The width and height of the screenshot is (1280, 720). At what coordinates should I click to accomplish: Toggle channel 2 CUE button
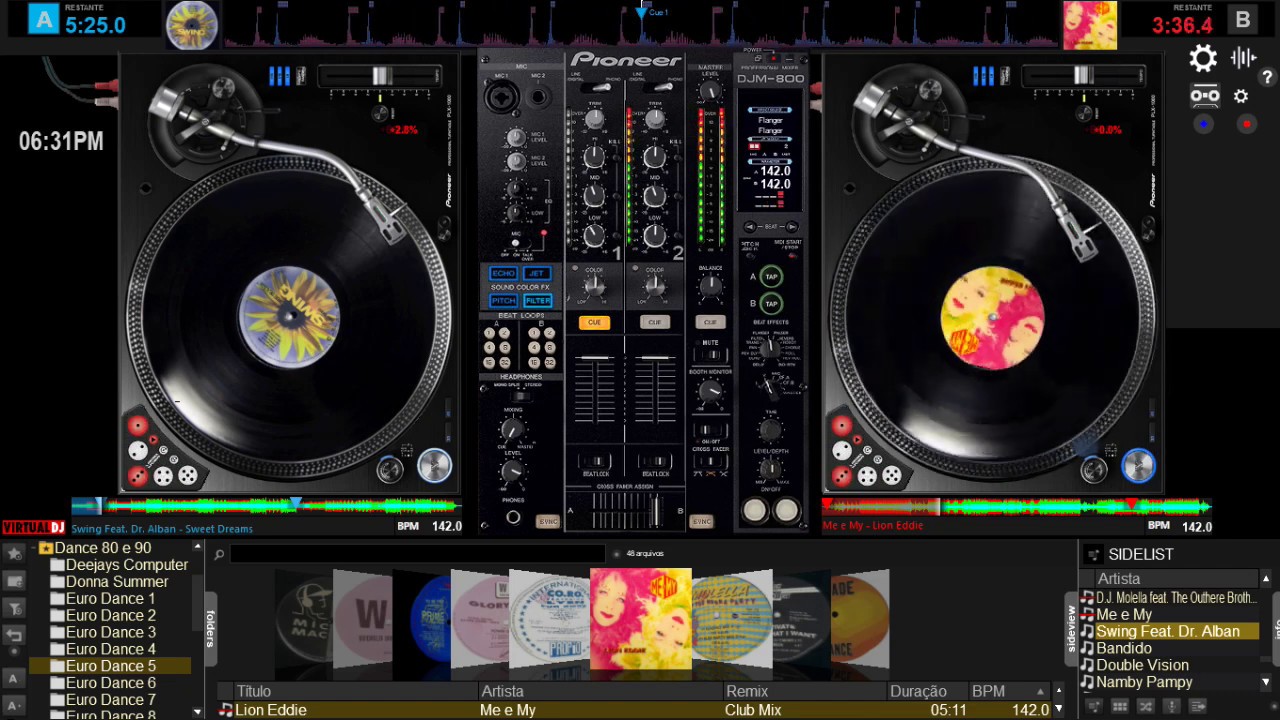[655, 322]
